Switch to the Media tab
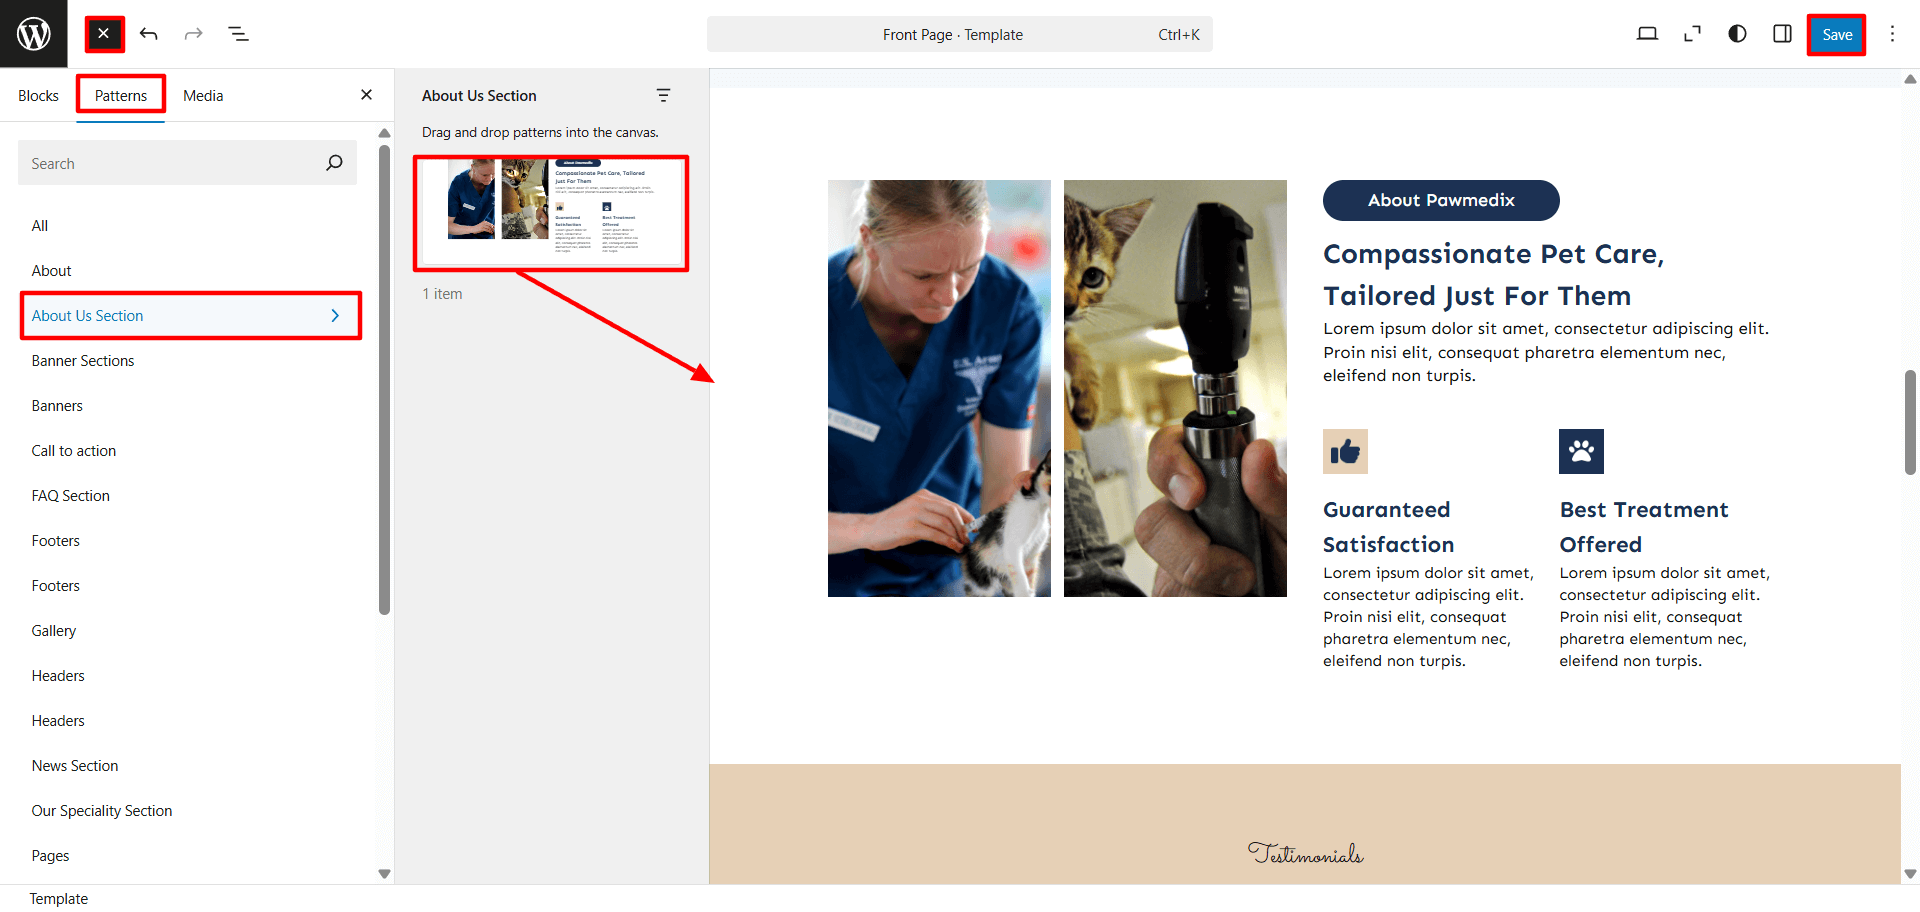The image size is (1920, 912). click(203, 96)
